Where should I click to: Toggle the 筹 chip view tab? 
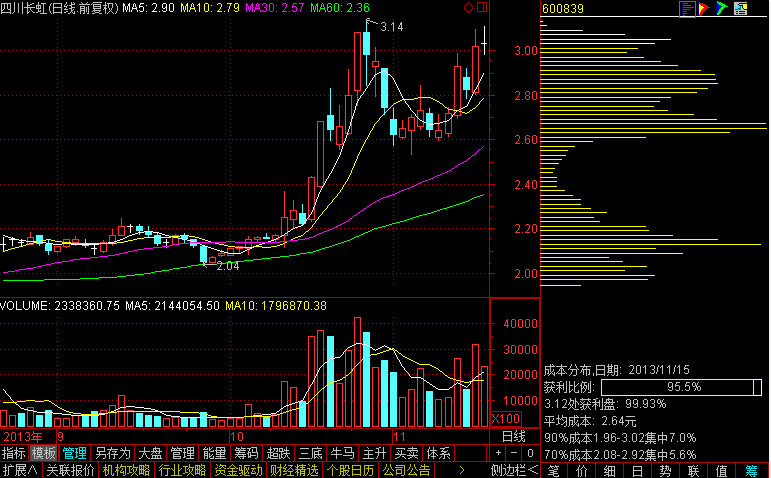(x=751, y=470)
